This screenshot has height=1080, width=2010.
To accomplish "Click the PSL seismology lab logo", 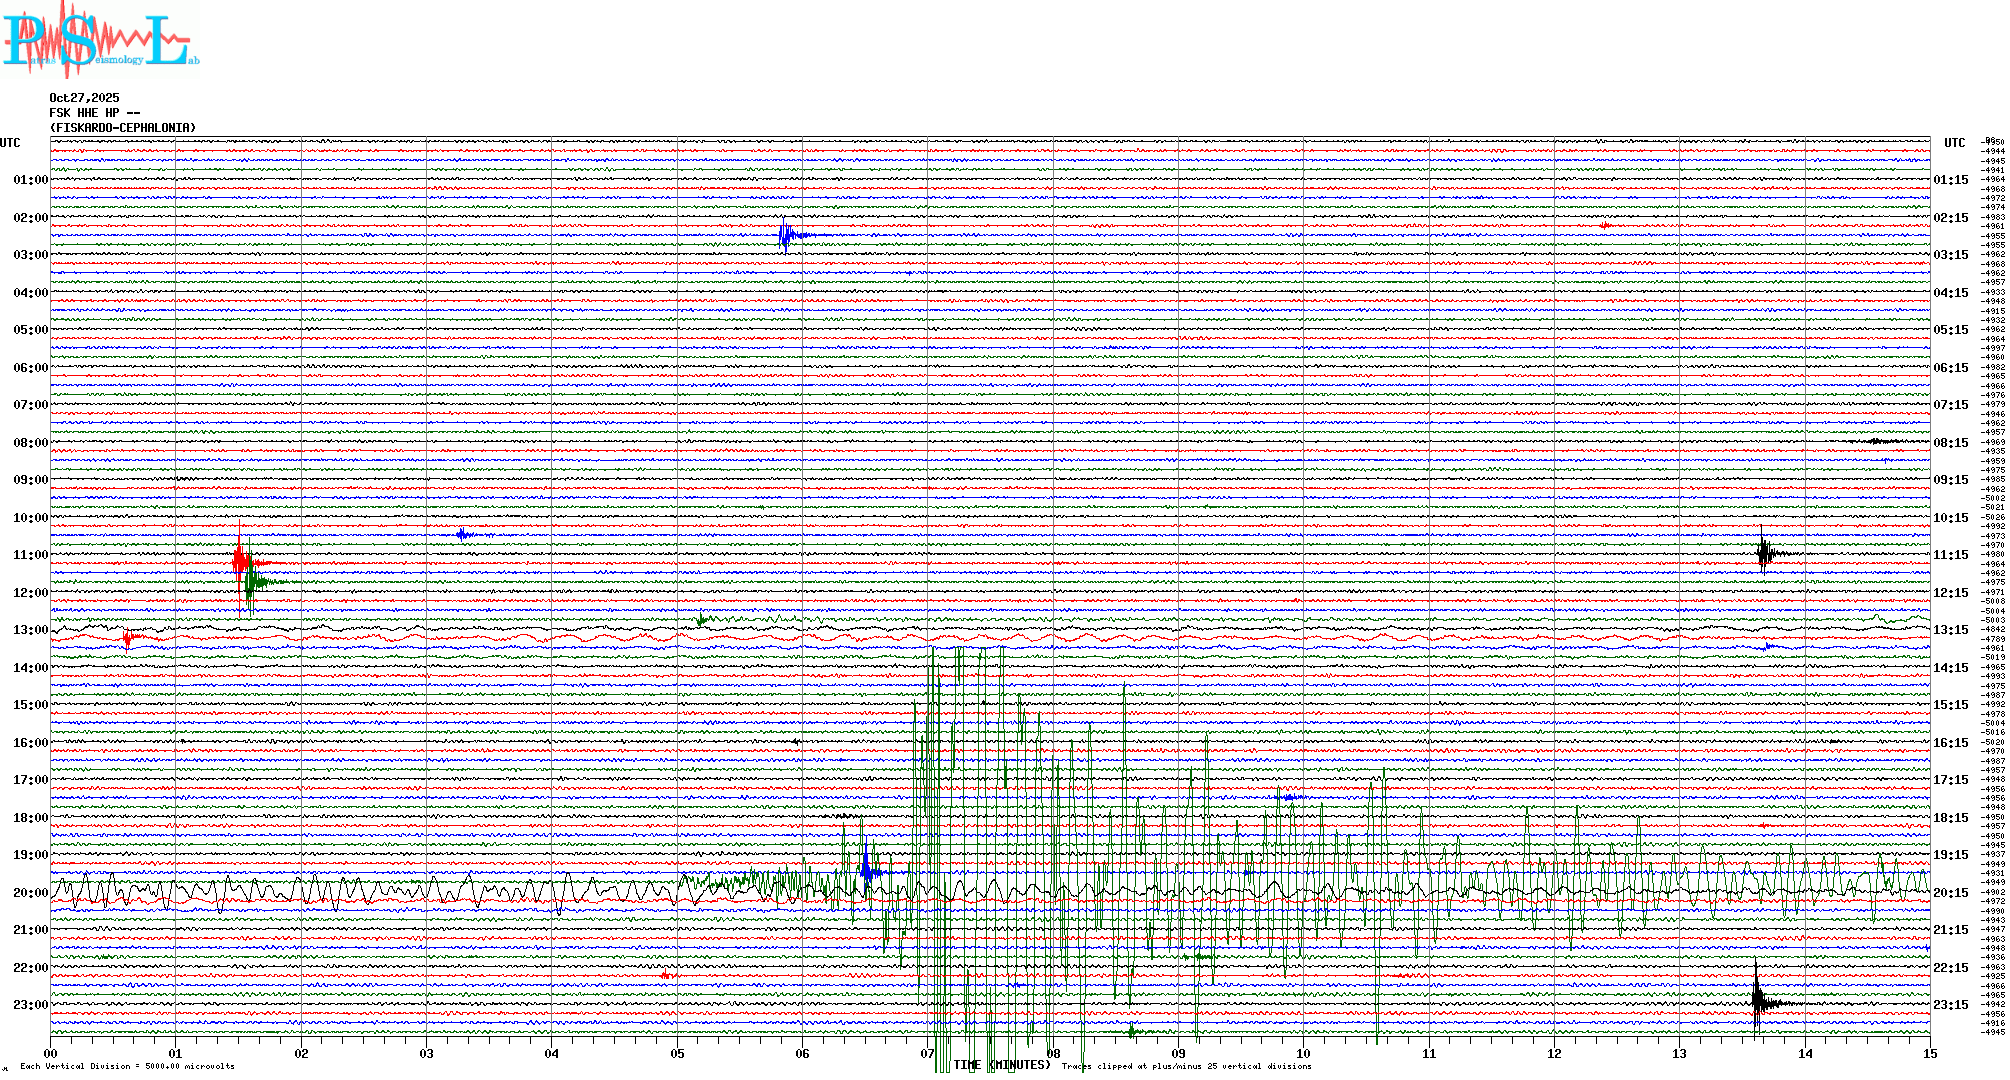I will [100, 38].
